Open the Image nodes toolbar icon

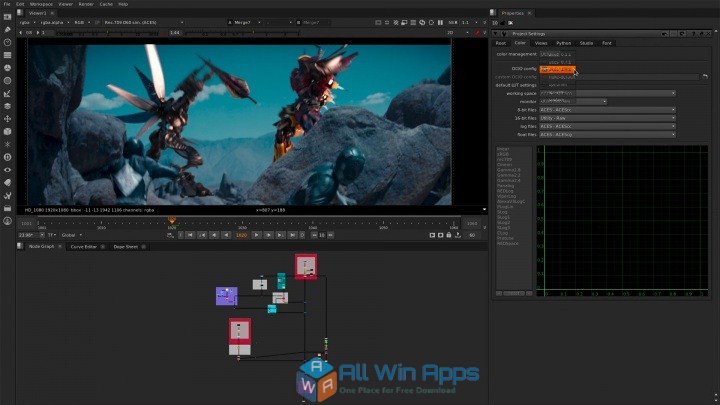coord(7,17)
